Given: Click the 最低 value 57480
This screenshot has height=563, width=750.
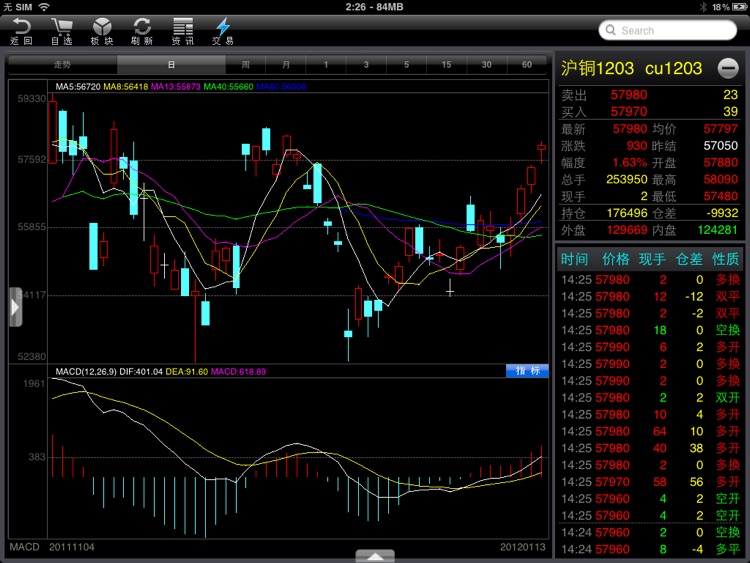Looking at the screenshot, I should 720,196.
